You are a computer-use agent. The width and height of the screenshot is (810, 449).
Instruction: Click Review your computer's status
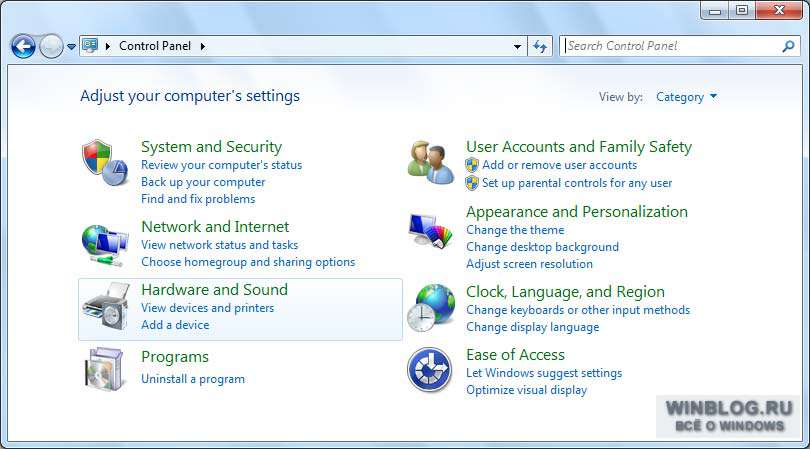[222, 165]
